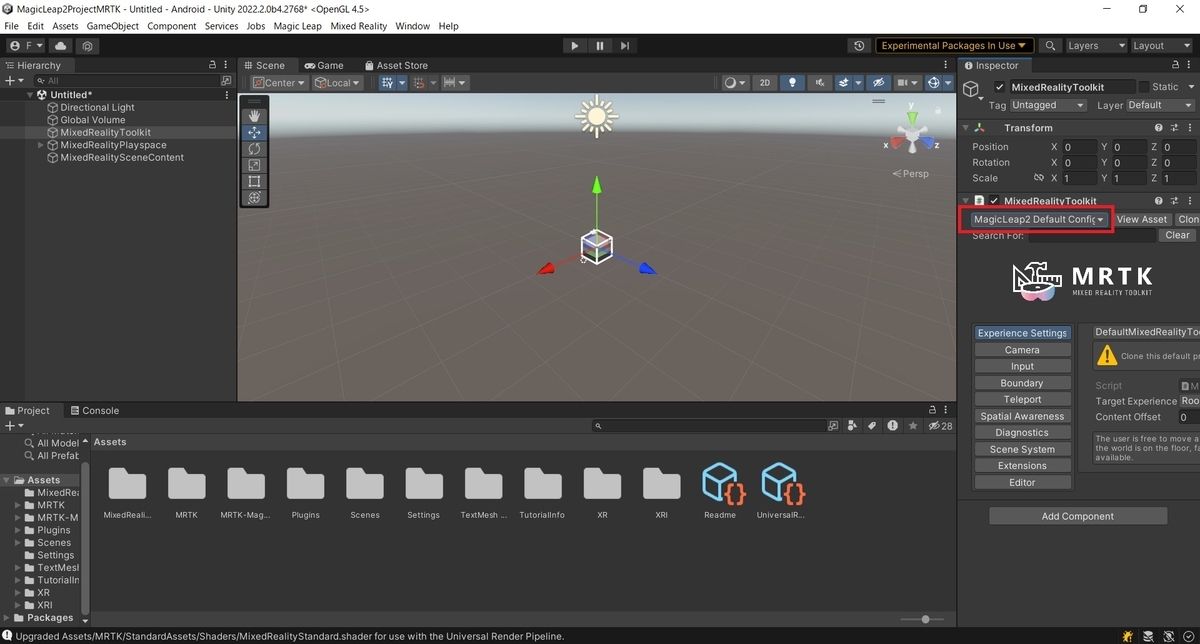Click the Clear search button
Image resolution: width=1200 pixels, height=644 pixels.
click(1177, 235)
